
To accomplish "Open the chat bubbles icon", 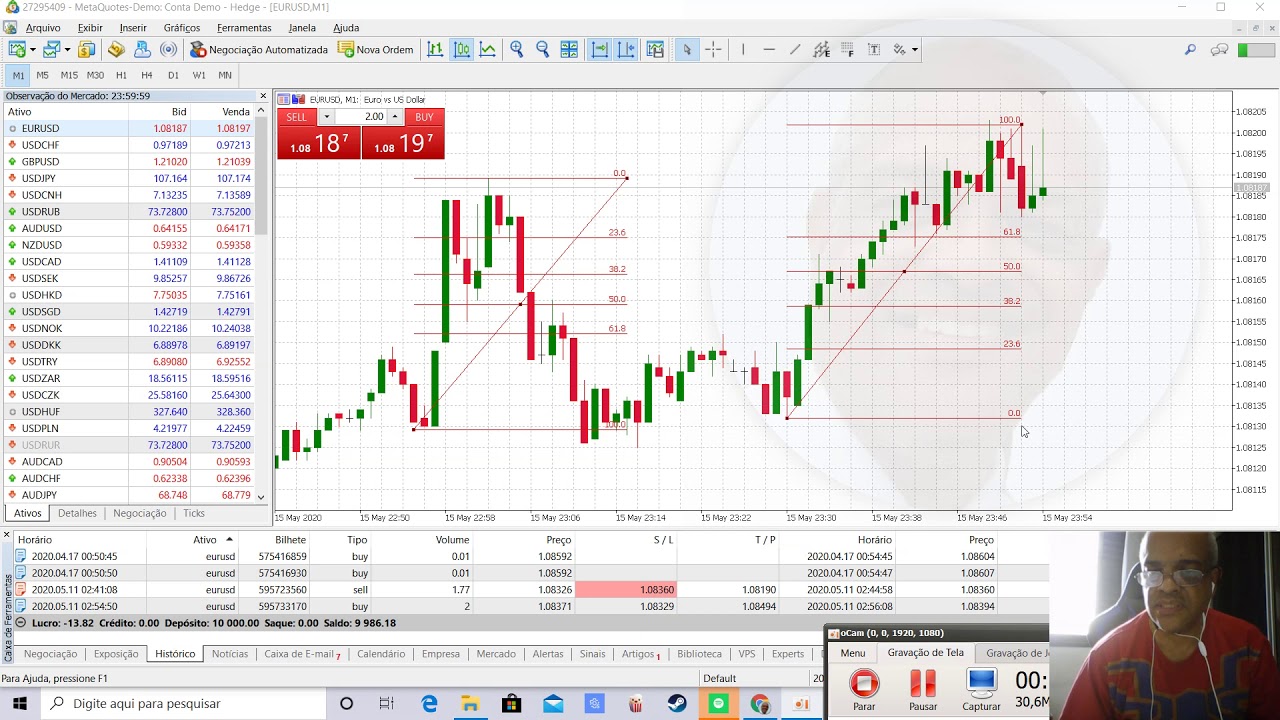I will point(1219,49).
